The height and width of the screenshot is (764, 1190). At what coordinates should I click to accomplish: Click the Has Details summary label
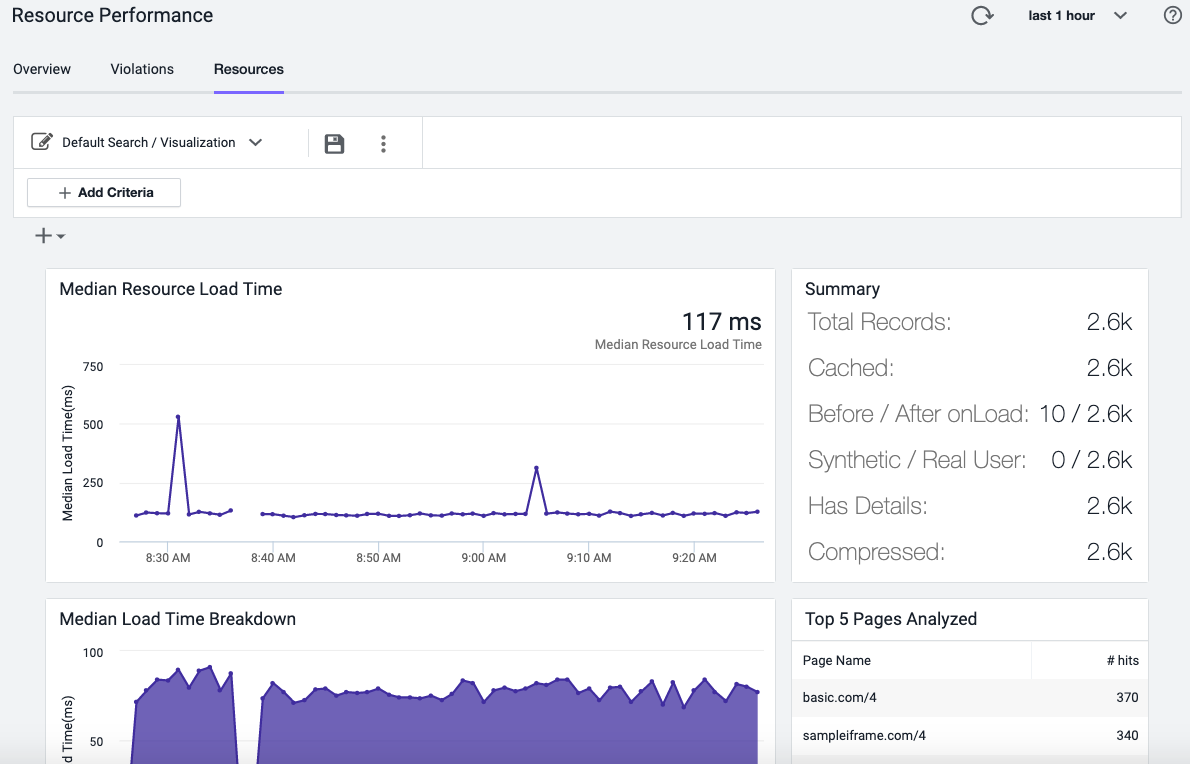point(867,505)
